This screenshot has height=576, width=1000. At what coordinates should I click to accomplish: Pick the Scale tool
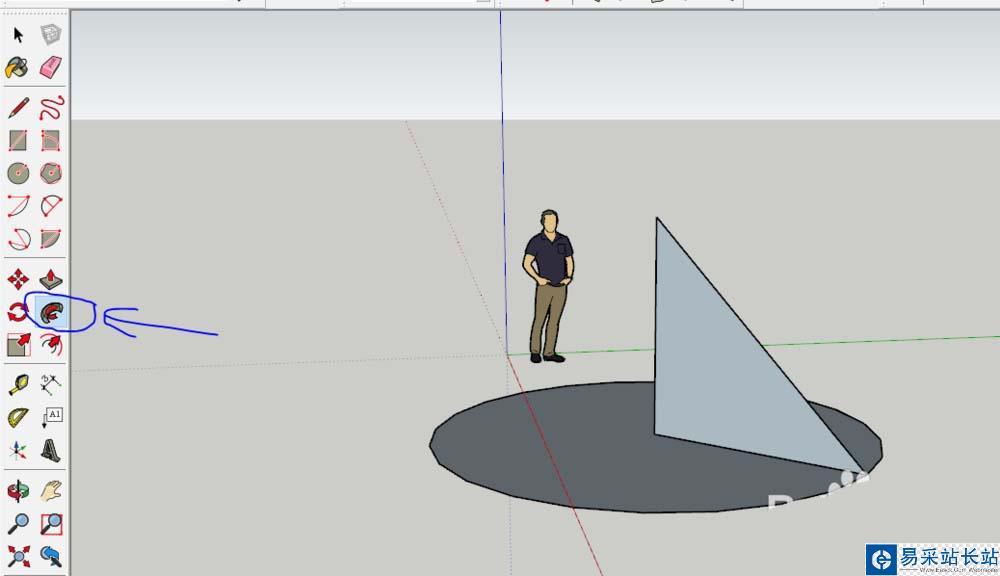(x=18, y=345)
